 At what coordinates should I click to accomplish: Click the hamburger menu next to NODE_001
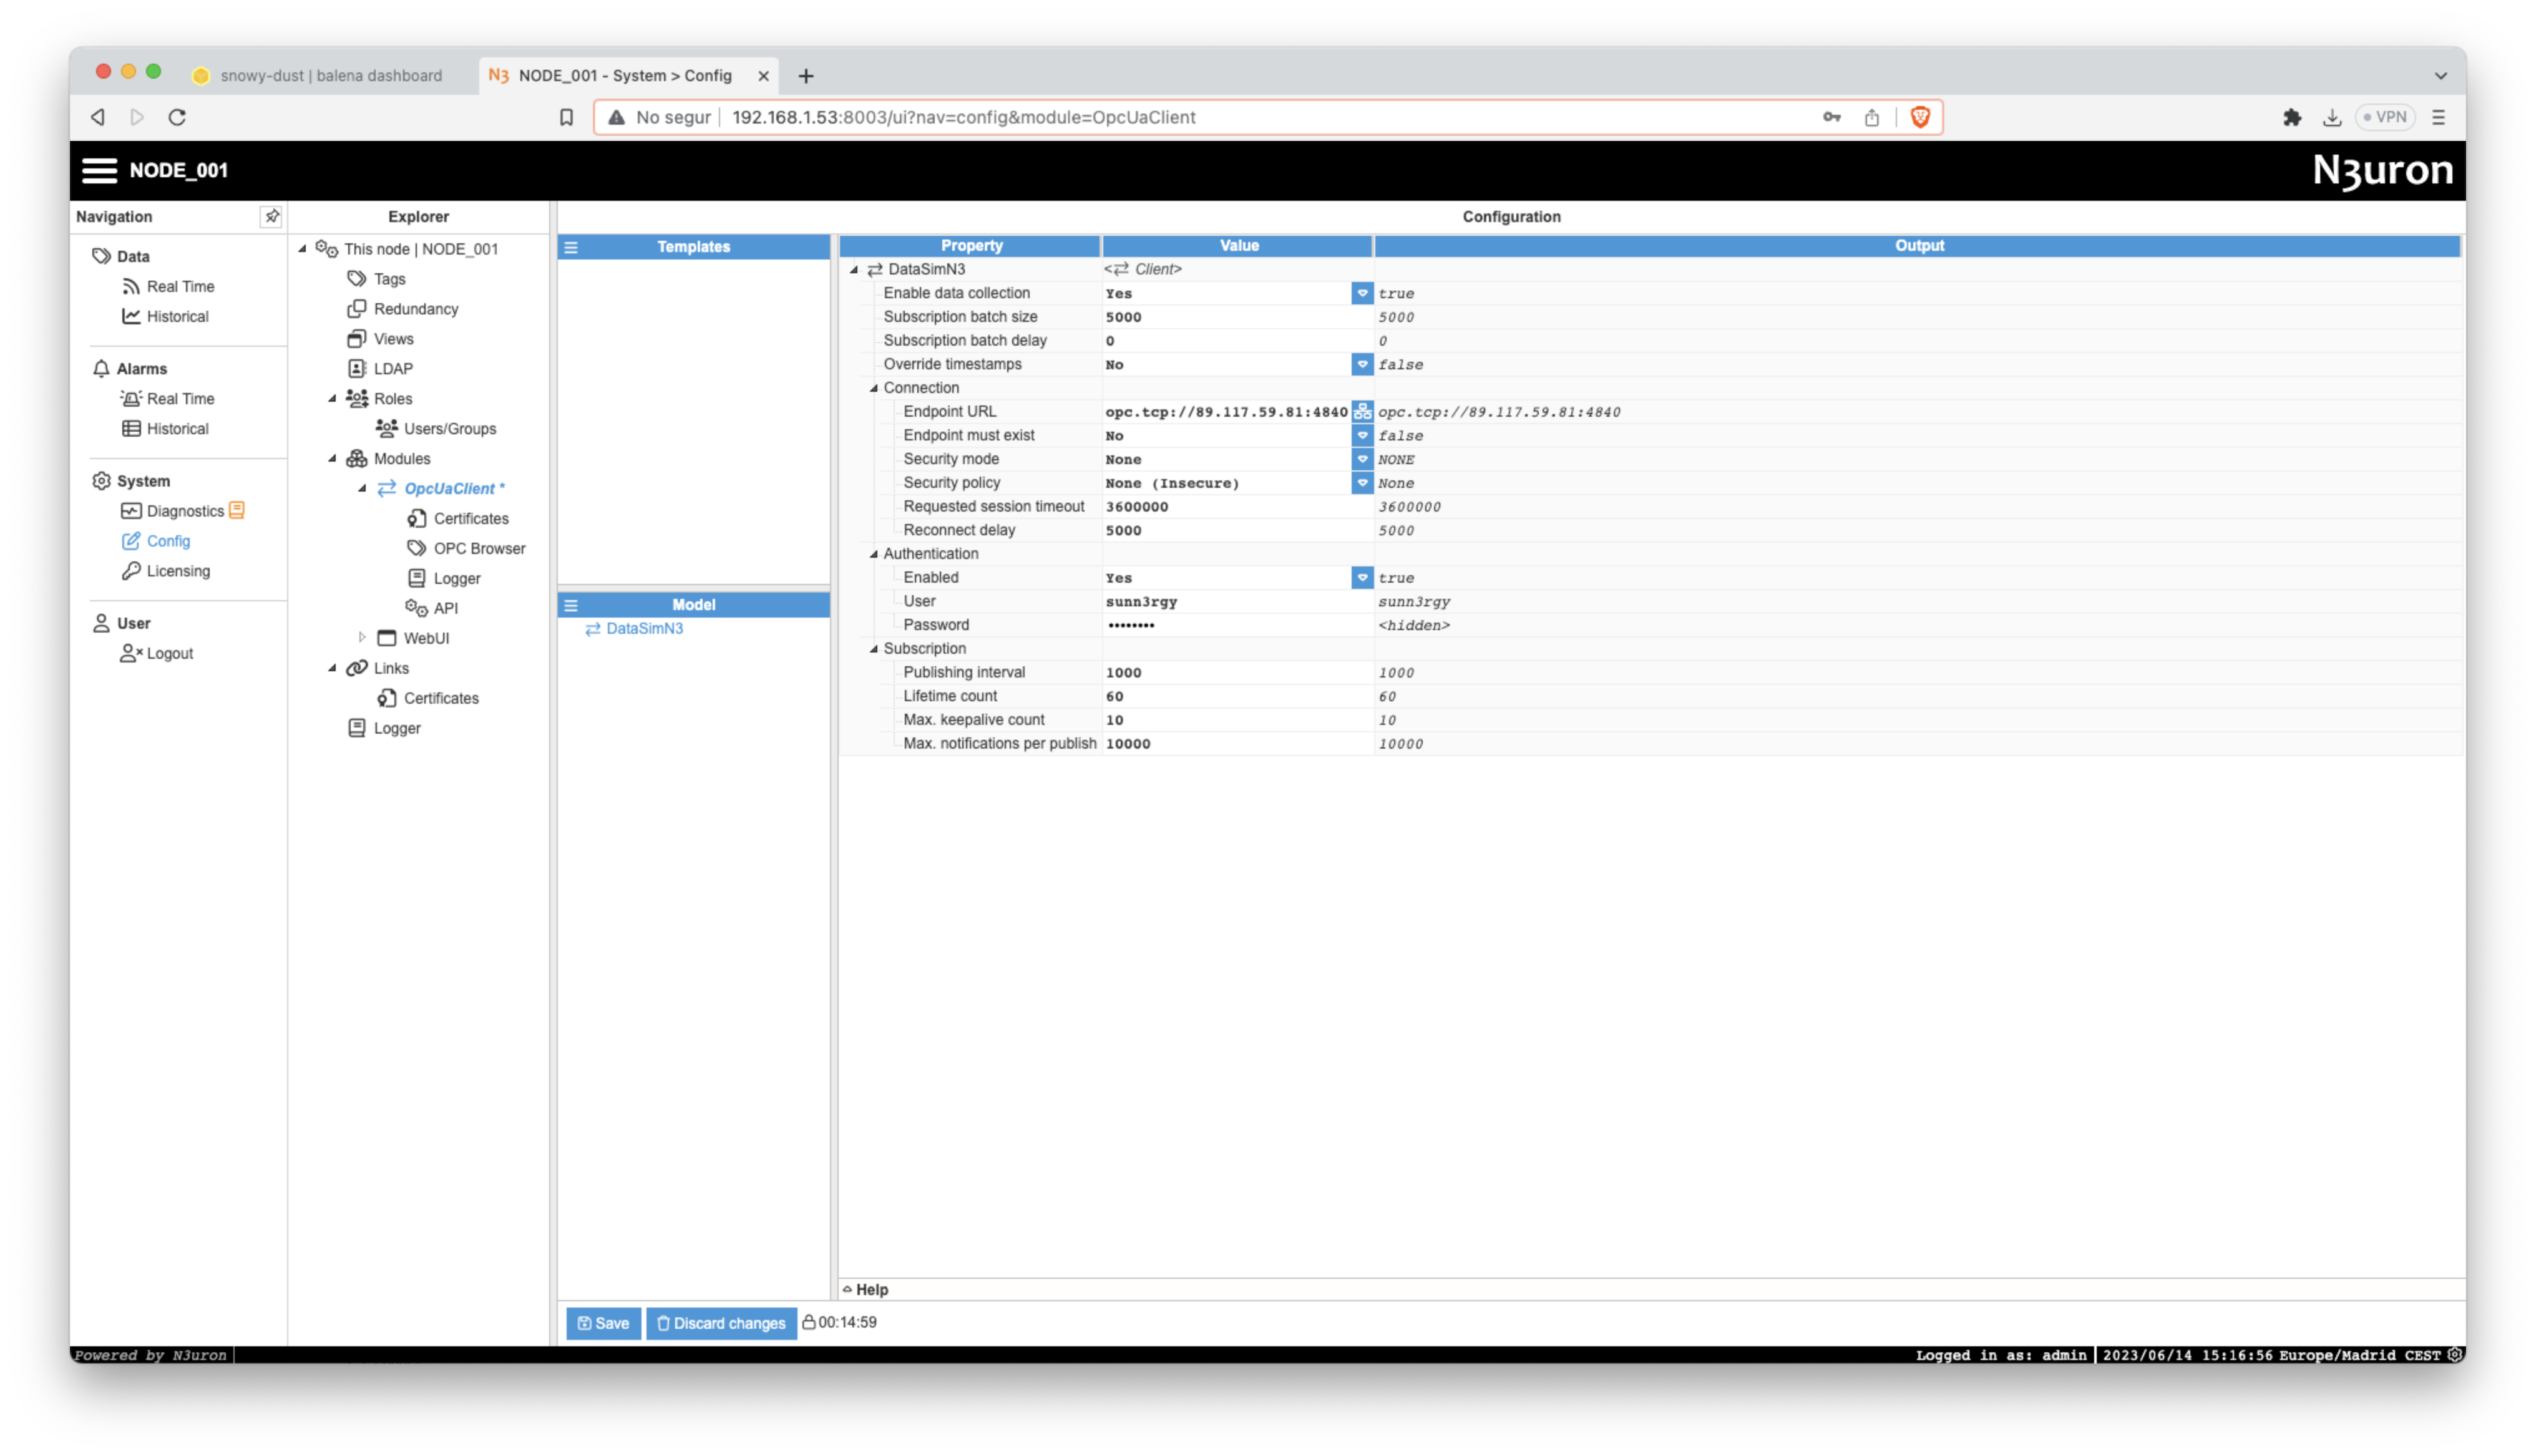click(x=99, y=170)
